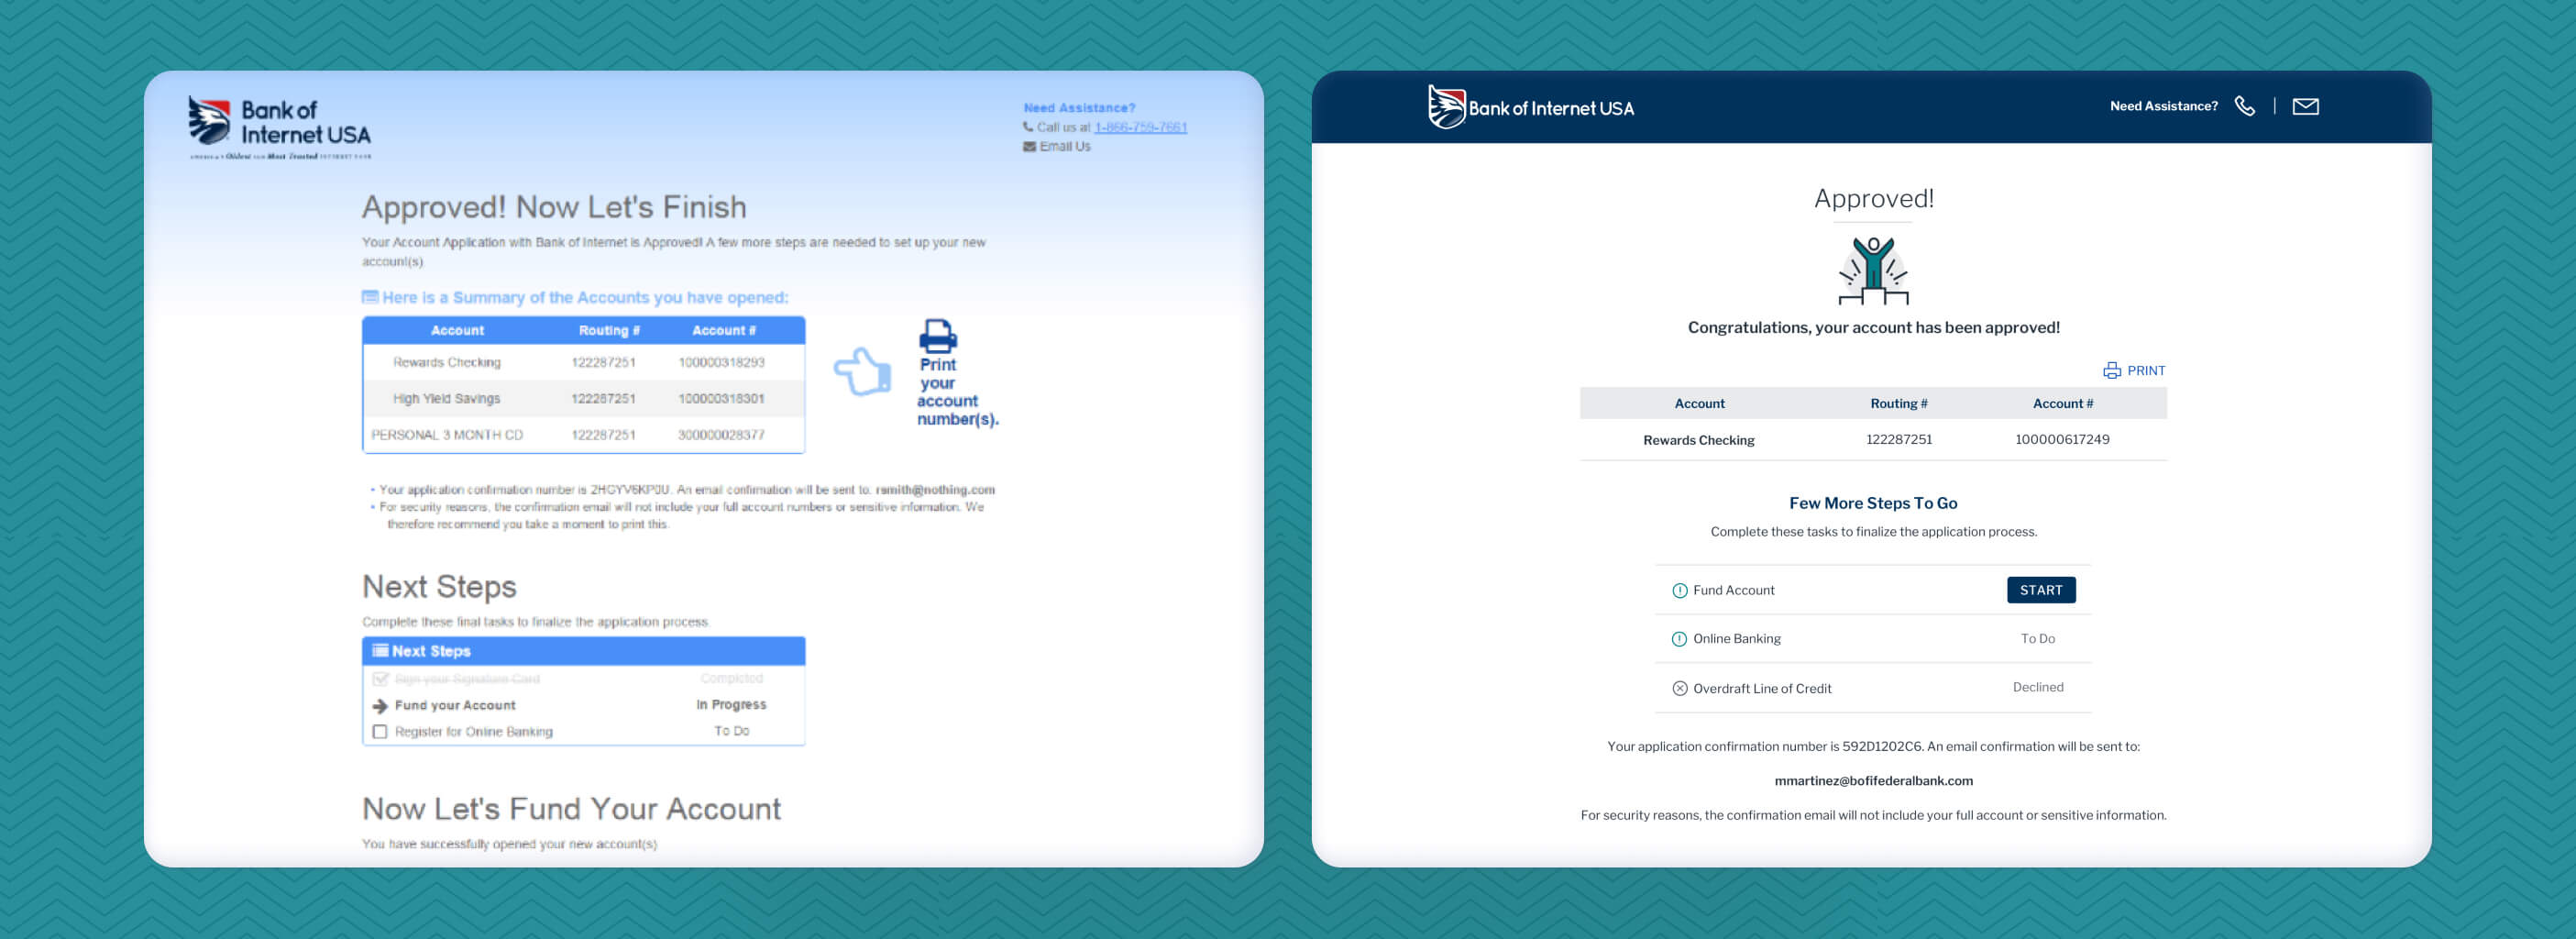
Task: Click the In Progress status label
Action: [731, 705]
